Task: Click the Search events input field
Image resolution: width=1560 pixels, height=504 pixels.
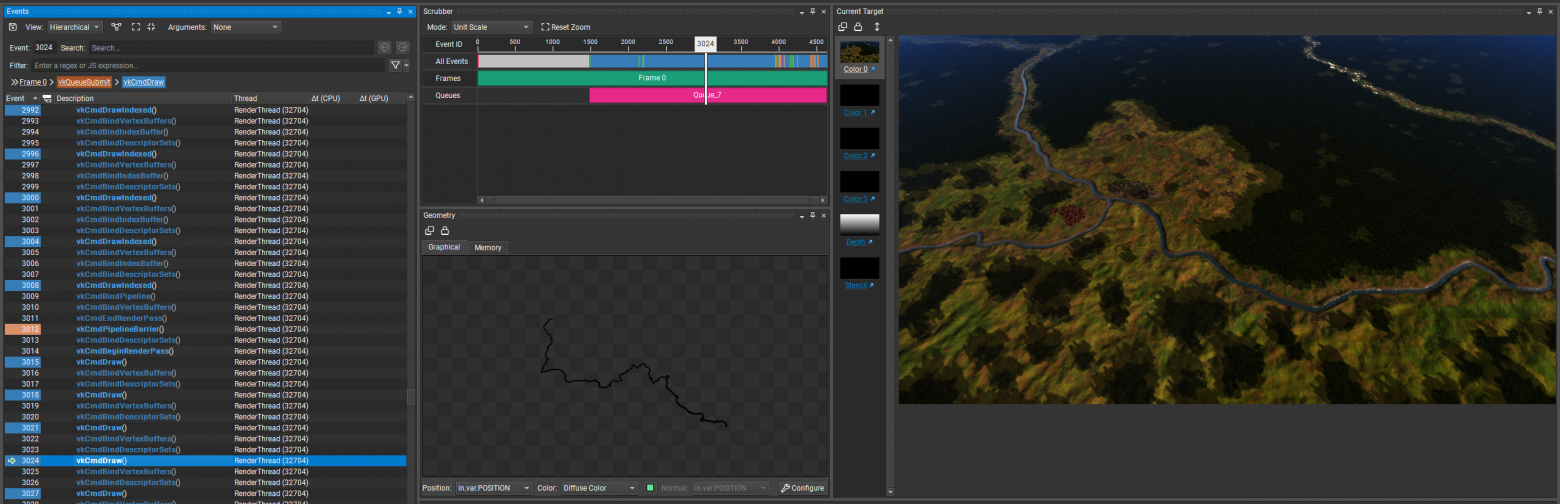Action: tap(230, 47)
